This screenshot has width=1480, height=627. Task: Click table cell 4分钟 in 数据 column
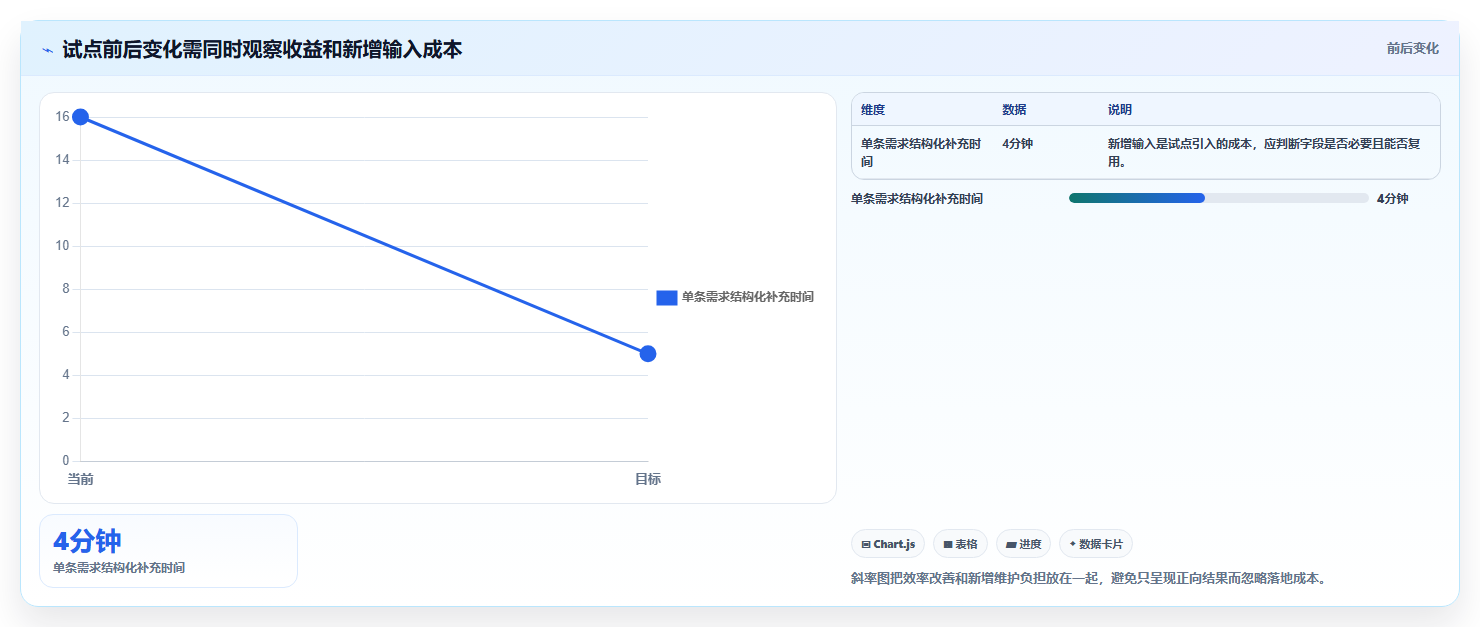[x=1017, y=144]
